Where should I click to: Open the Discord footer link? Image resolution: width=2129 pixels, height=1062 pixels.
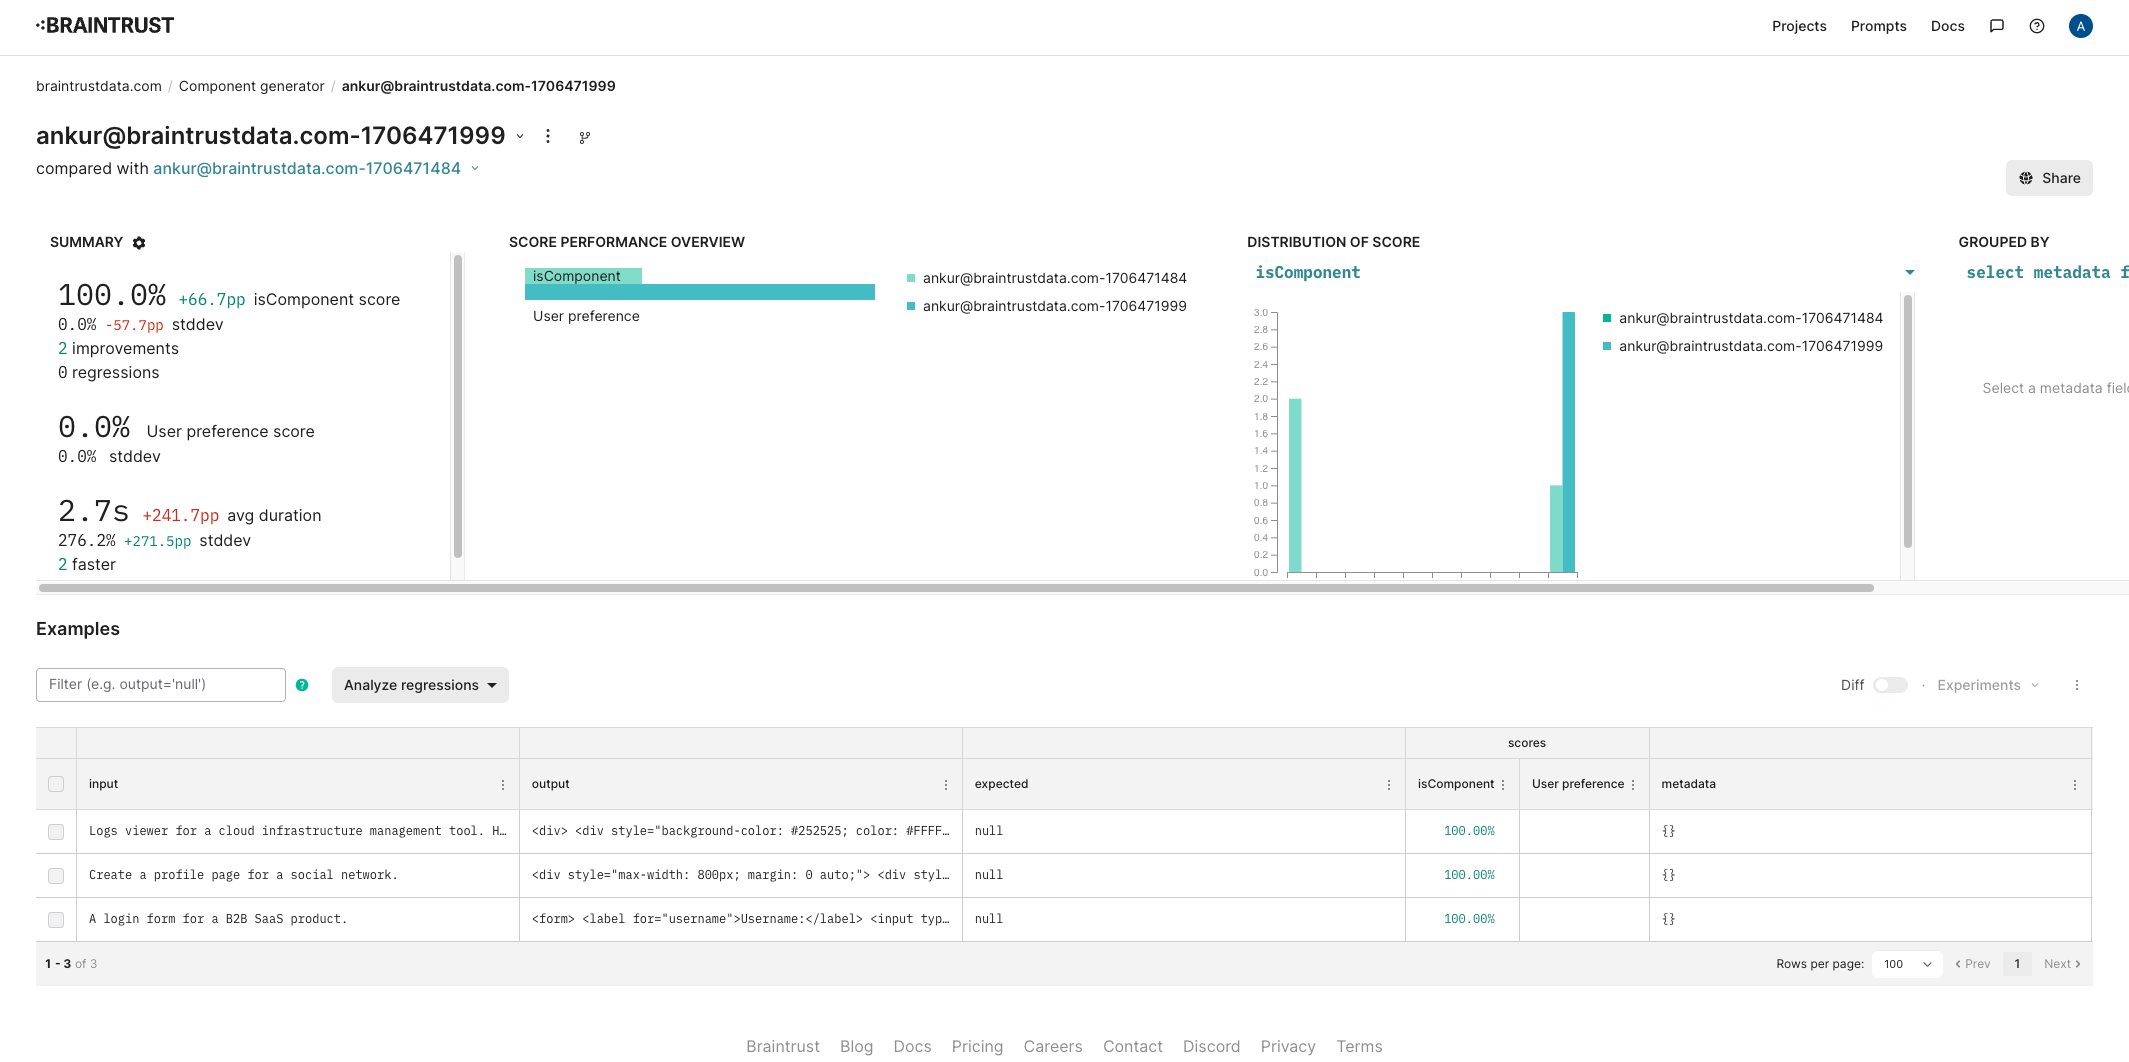click(1211, 1046)
